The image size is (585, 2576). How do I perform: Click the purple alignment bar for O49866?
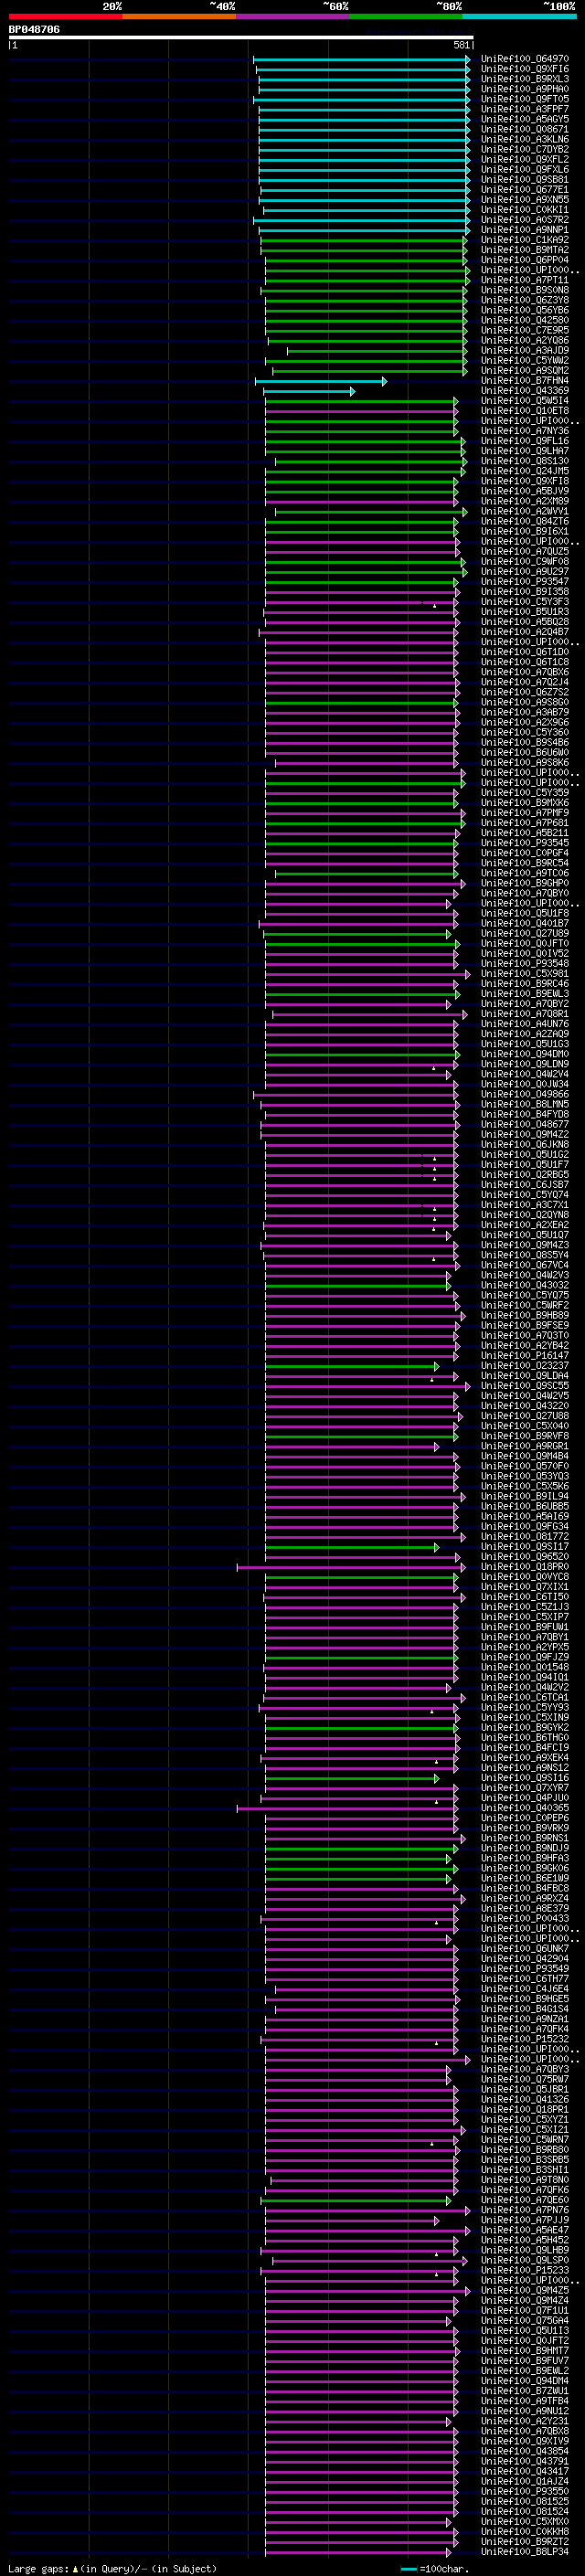tap(356, 1094)
